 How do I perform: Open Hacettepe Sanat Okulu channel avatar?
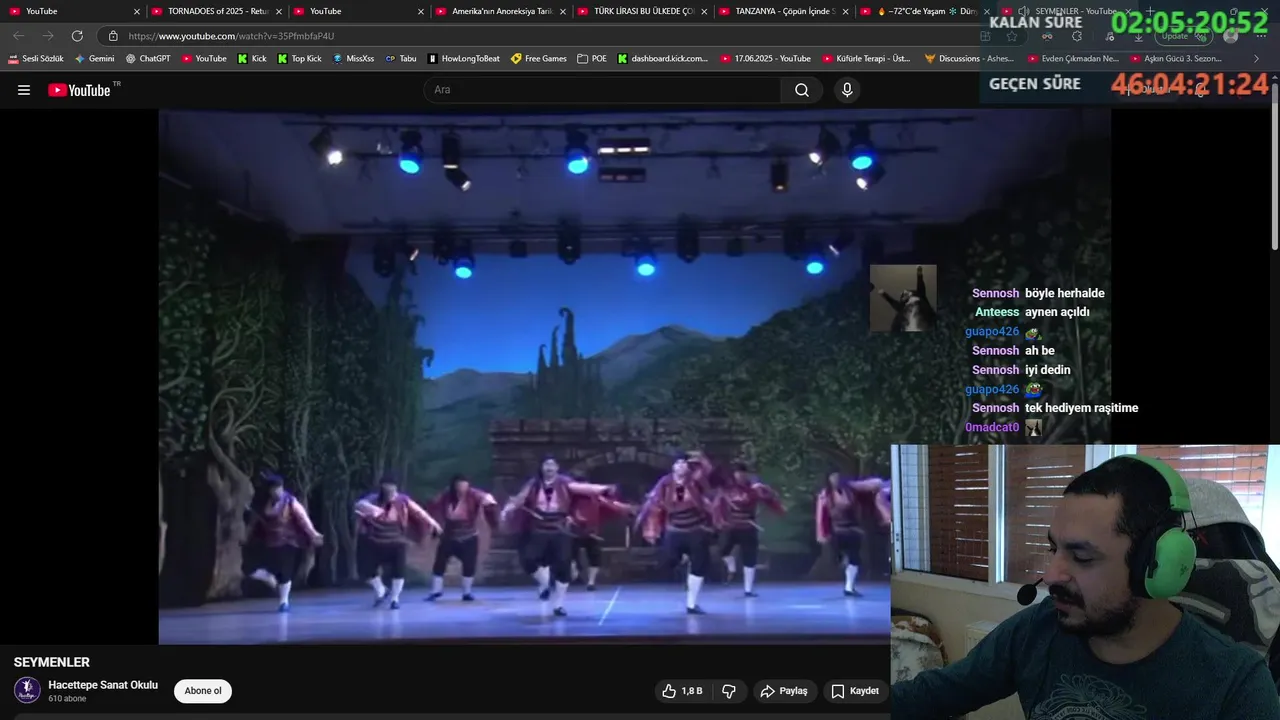[x=27, y=690]
